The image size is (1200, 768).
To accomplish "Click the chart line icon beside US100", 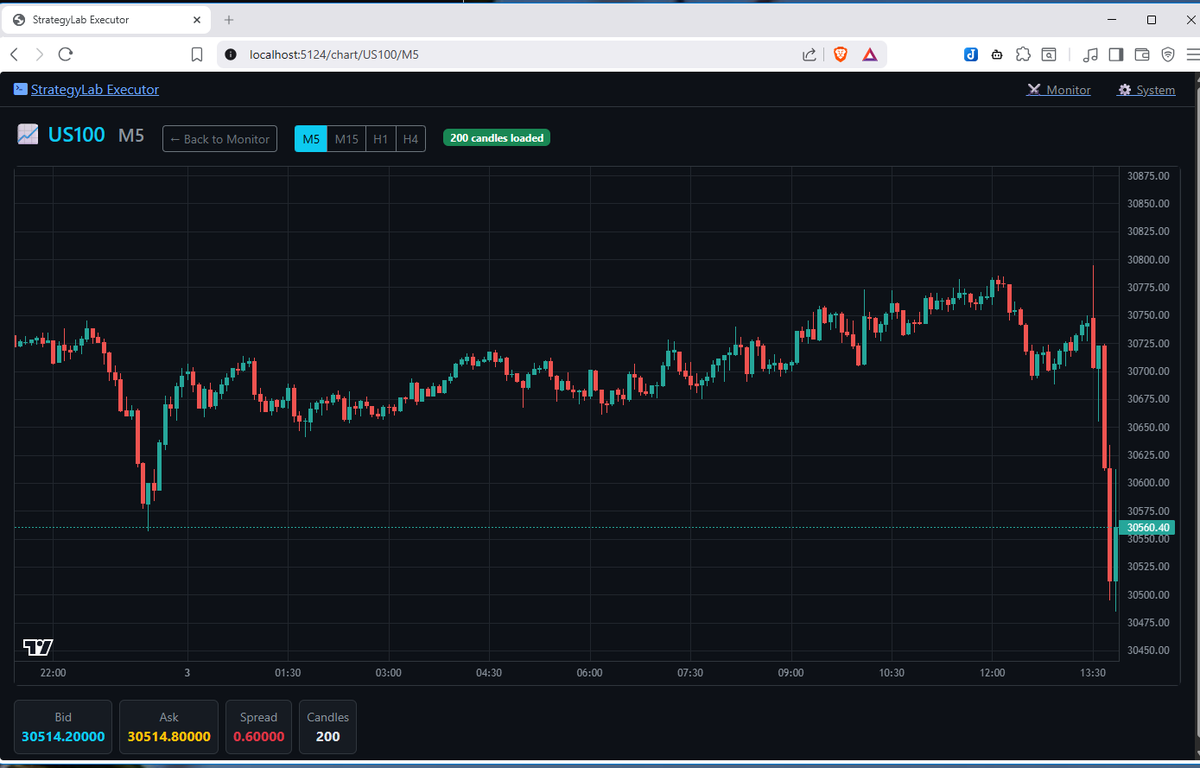I will 29,134.
